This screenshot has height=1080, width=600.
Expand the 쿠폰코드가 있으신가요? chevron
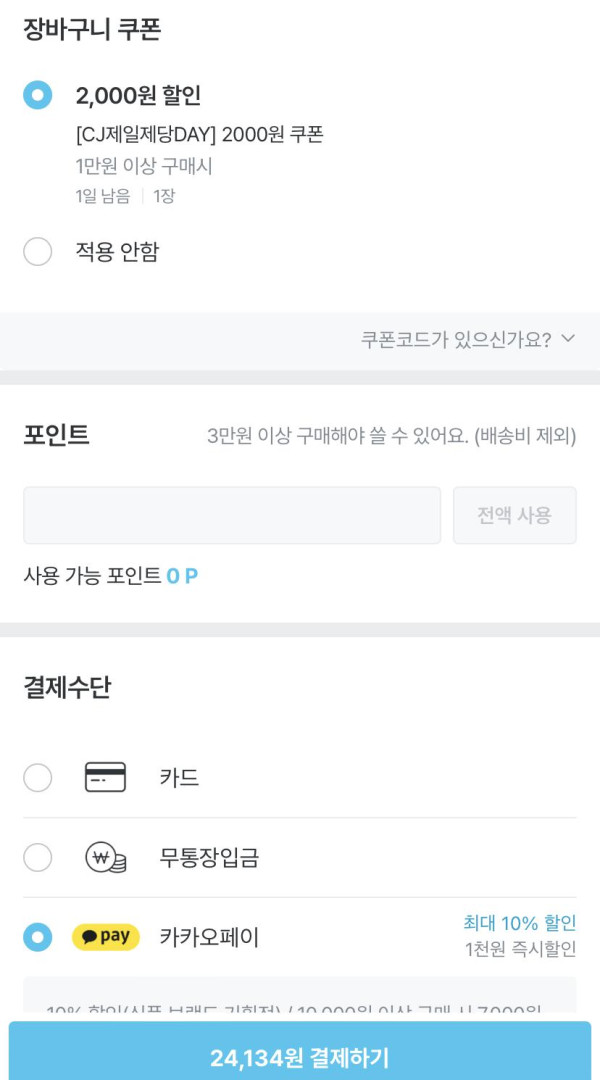tap(568, 339)
